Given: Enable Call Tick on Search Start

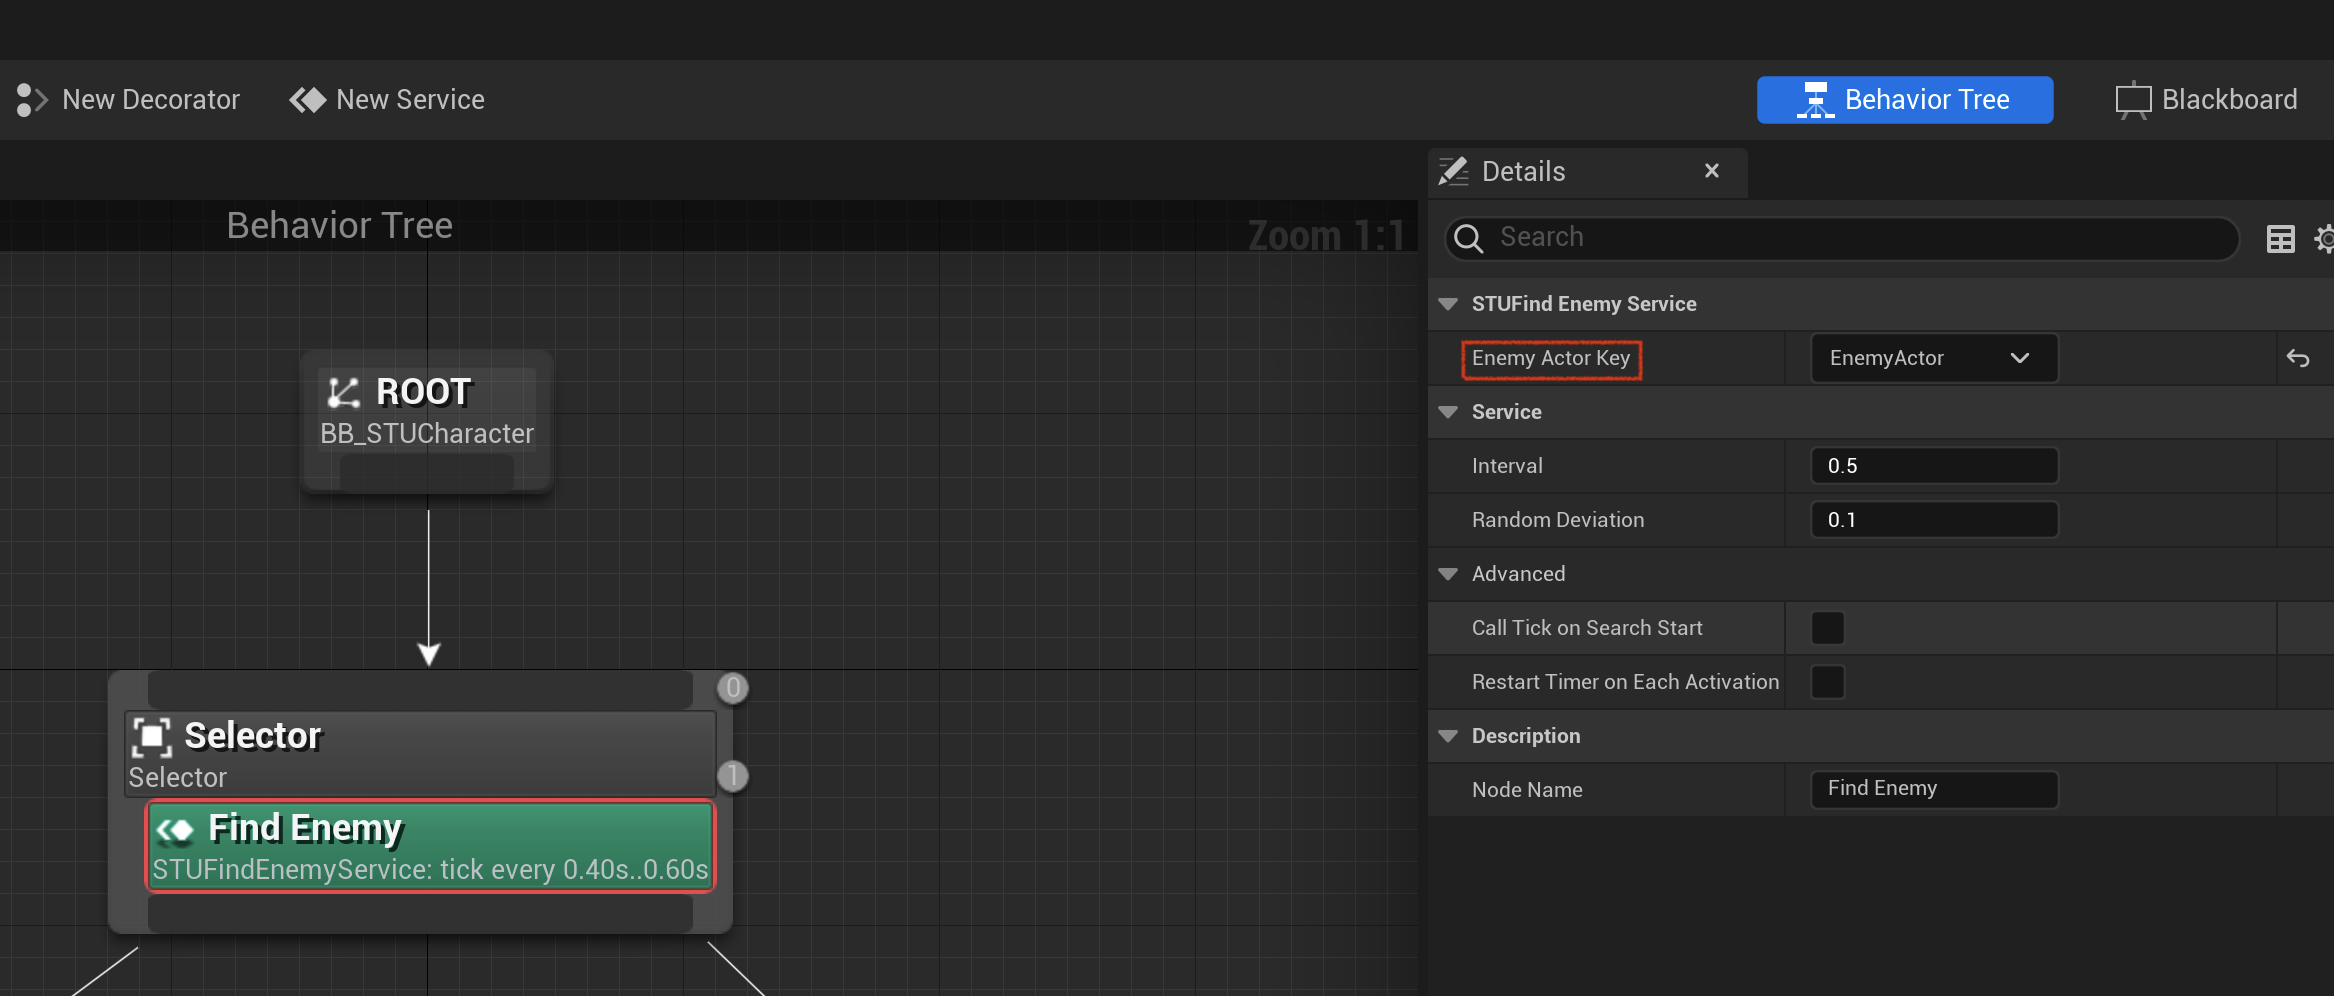Looking at the screenshot, I should [x=1828, y=628].
